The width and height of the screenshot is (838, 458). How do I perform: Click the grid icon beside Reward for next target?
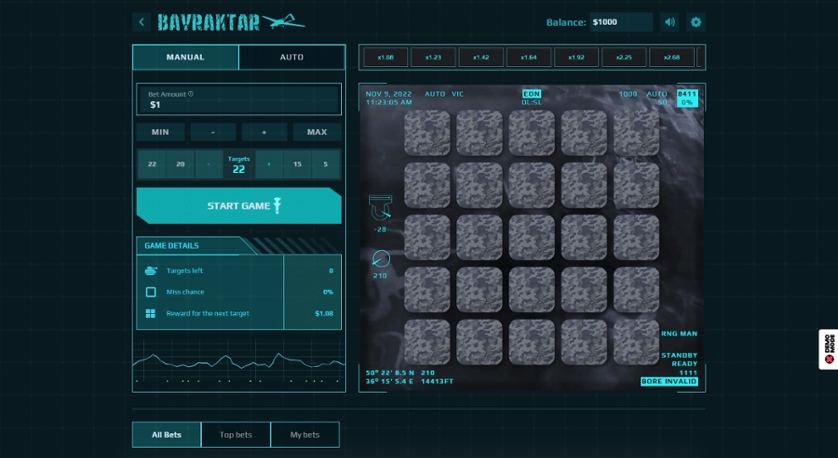coord(151,314)
